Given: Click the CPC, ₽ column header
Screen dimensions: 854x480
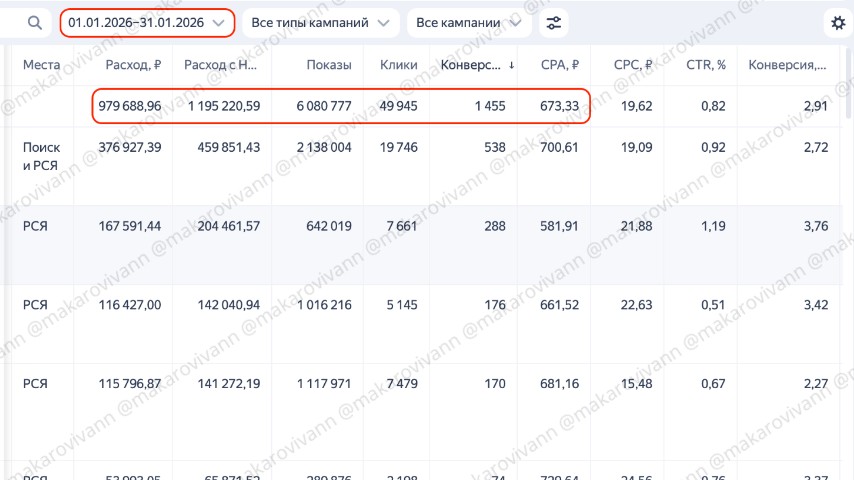Looking at the screenshot, I should click(x=633, y=66).
